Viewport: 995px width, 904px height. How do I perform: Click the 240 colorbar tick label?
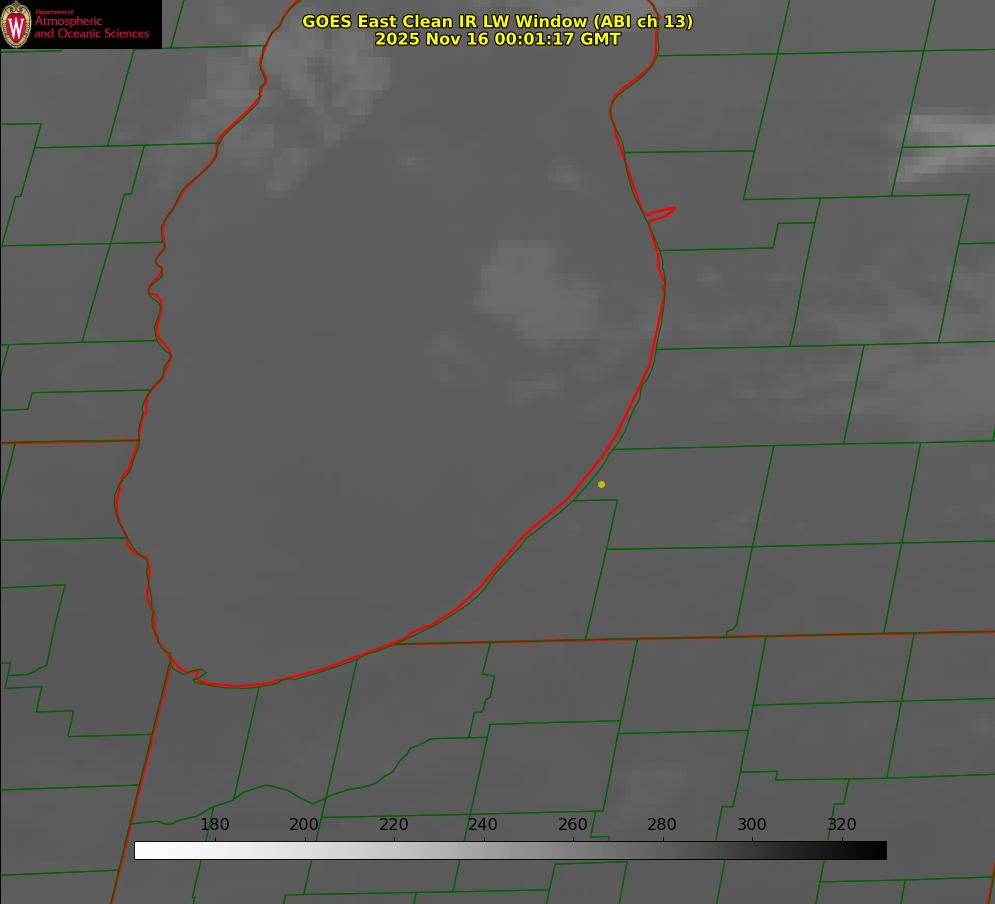tap(483, 825)
